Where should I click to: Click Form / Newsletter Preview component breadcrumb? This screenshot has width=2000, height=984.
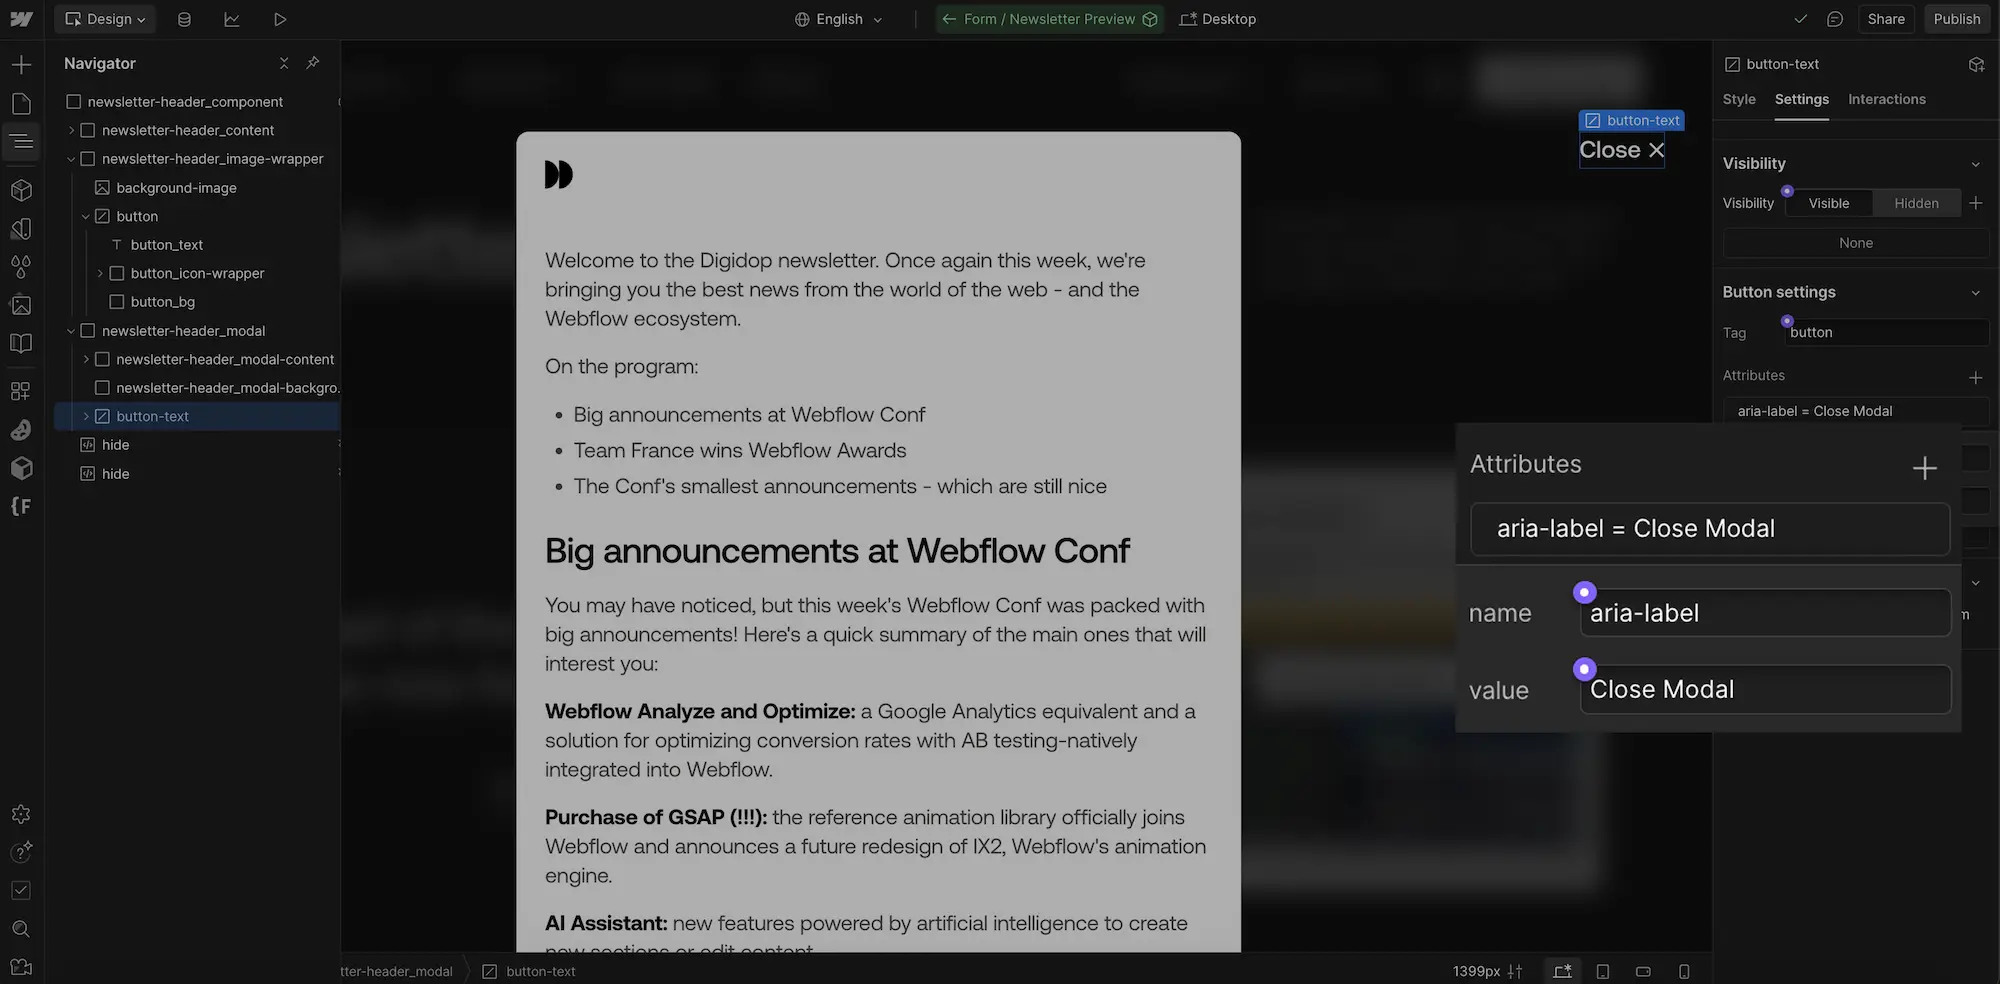tap(1049, 19)
